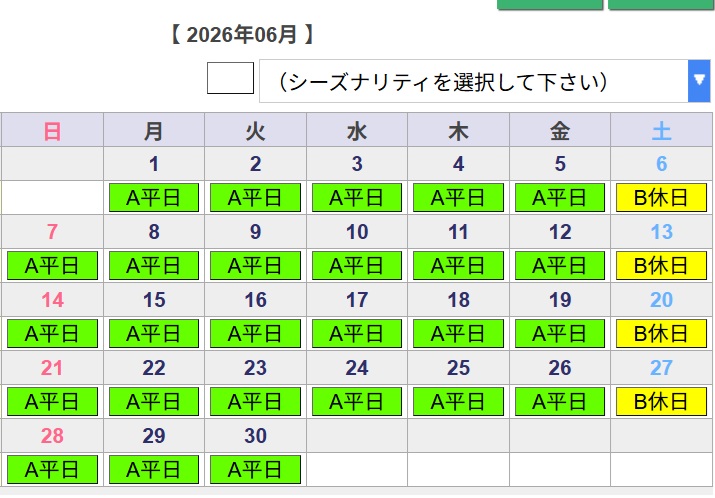This screenshot has height=498, width=715.
Task: Click the 水 Wednesday column header
Action: tap(357, 131)
